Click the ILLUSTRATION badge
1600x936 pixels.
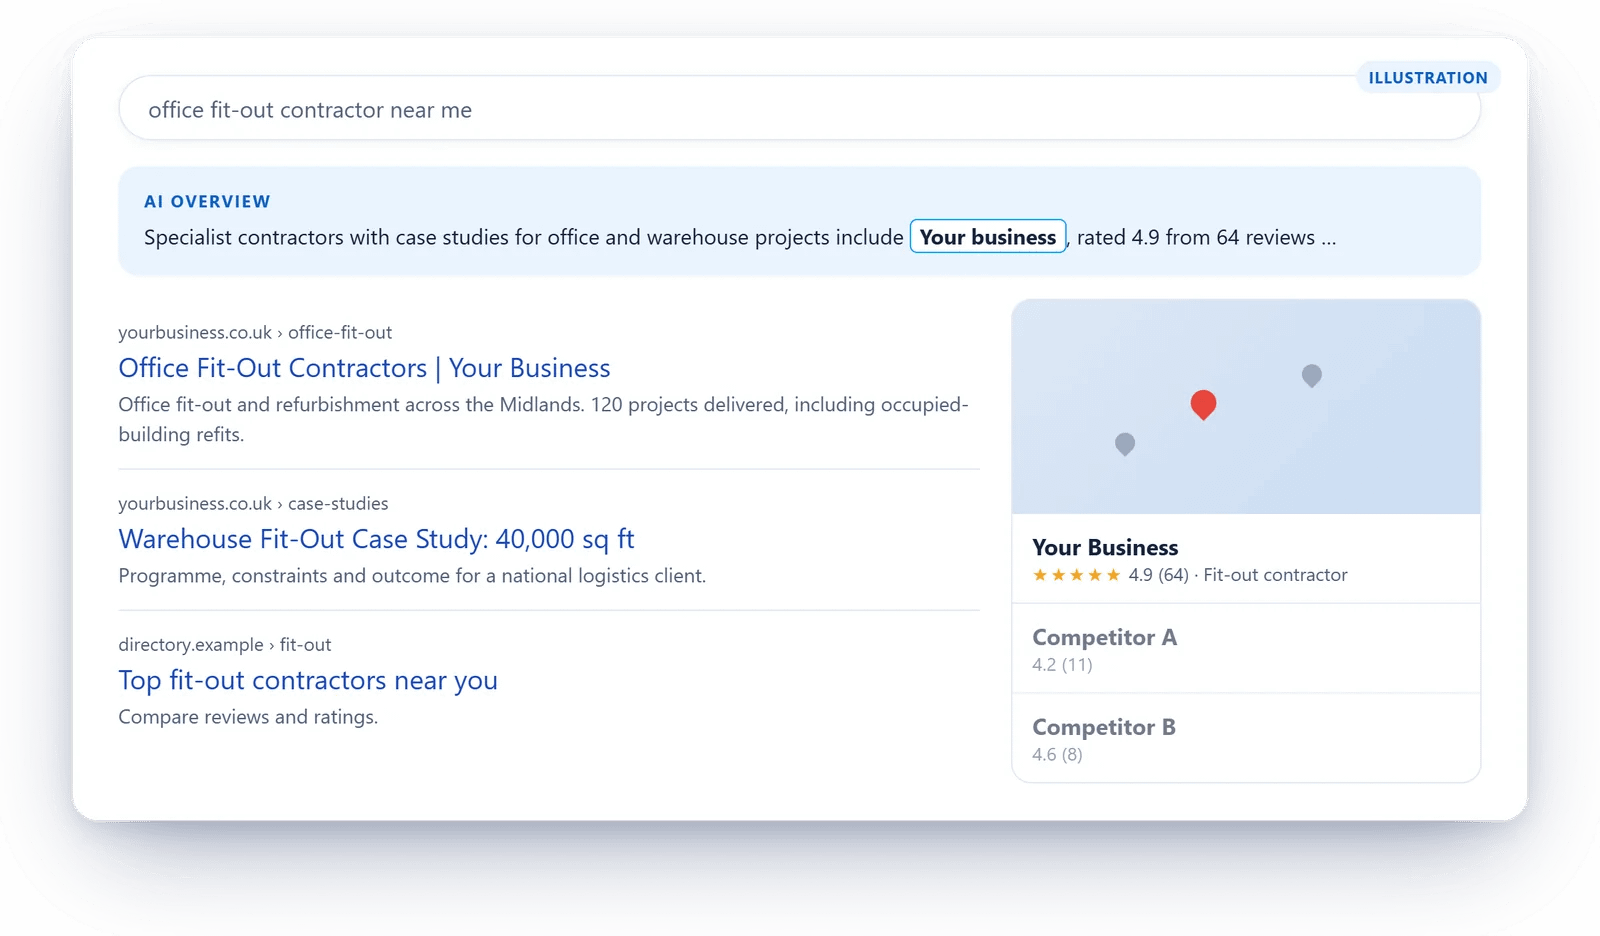coord(1428,78)
